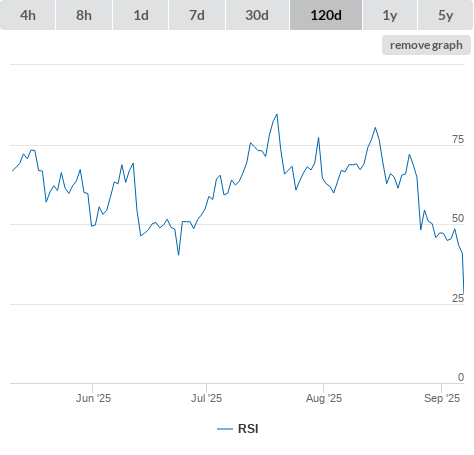Select the 8h time range tab

pos(84,15)
